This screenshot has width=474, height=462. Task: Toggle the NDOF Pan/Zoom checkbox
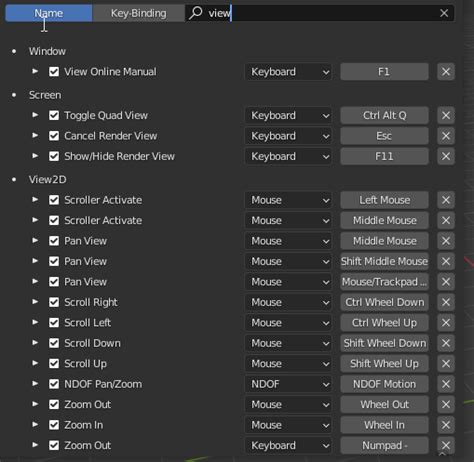coord(54,384)
